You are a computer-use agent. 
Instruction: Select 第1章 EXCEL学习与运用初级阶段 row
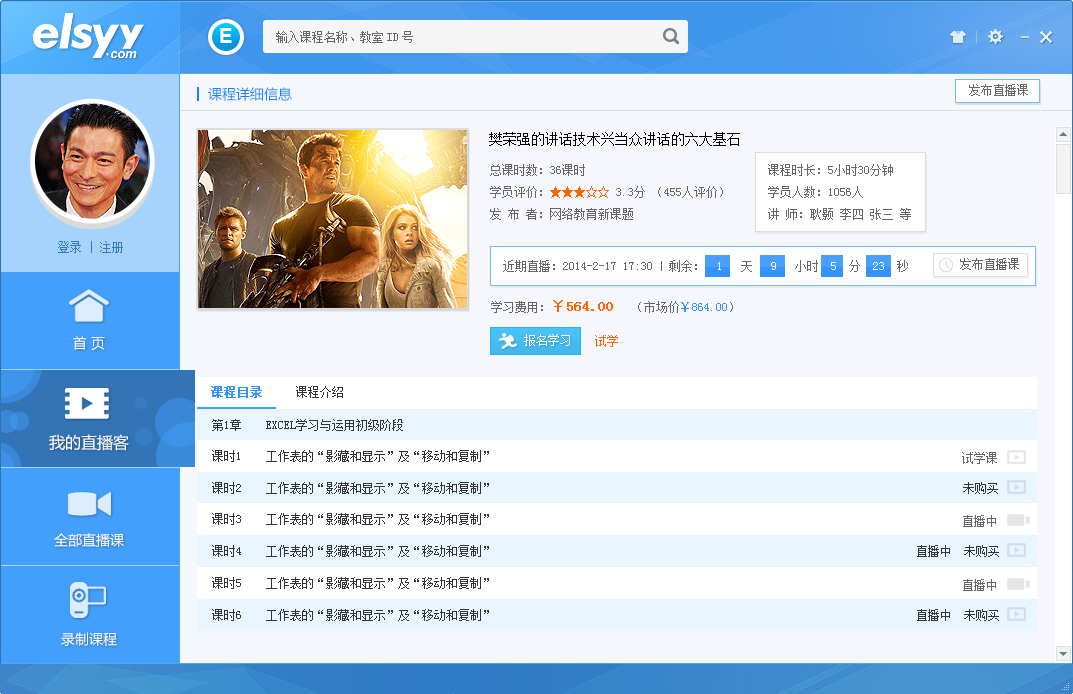(617, 425)
